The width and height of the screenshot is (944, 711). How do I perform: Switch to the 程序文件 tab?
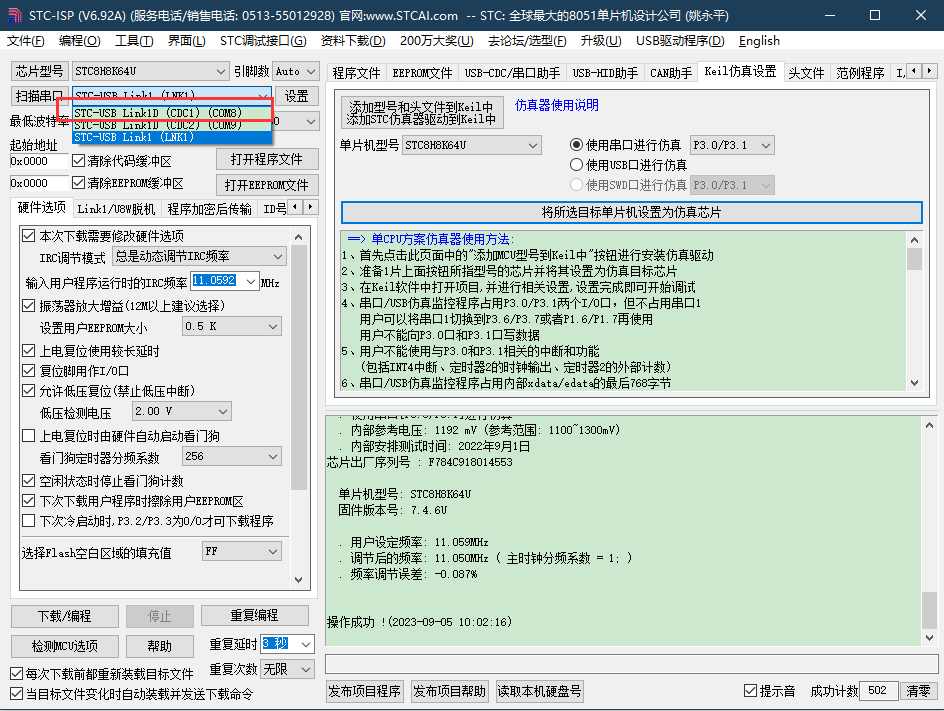tap(356, 73)
